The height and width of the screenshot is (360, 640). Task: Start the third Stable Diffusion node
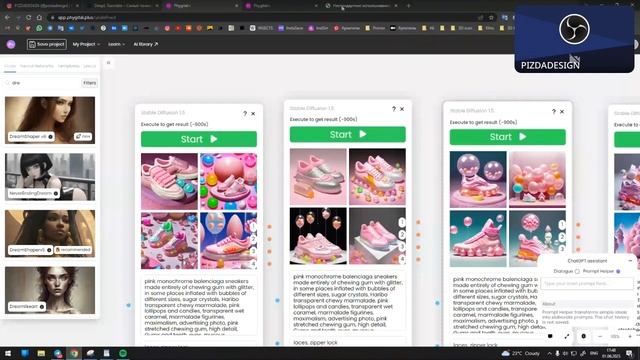508,137
